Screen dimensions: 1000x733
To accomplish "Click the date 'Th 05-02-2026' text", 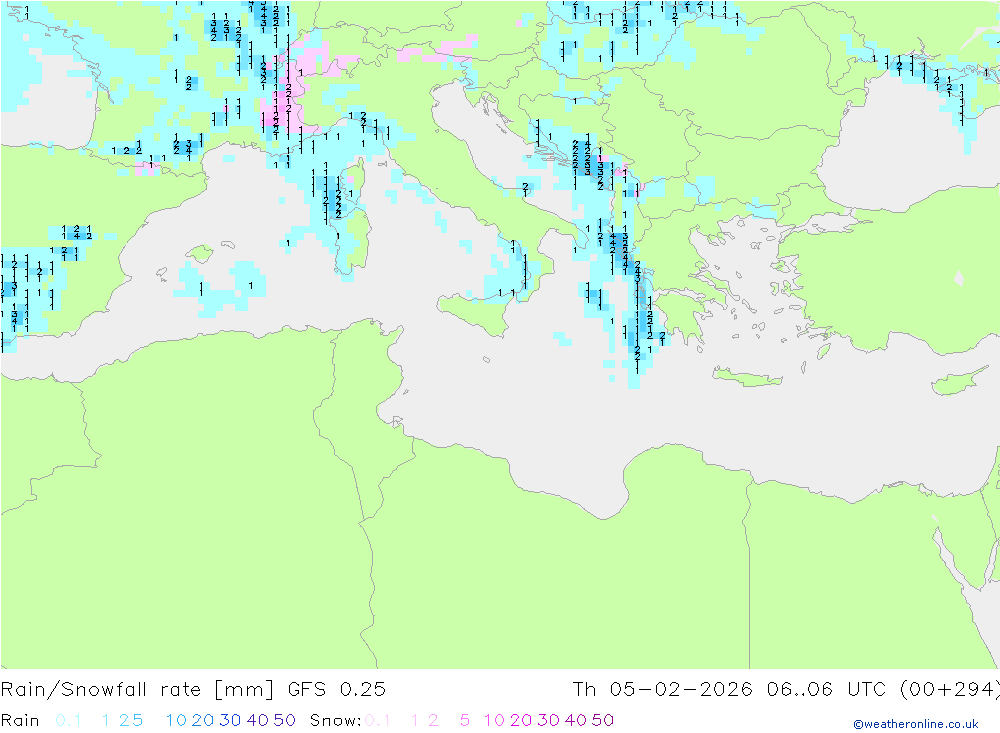I will (x=663, y=690).
